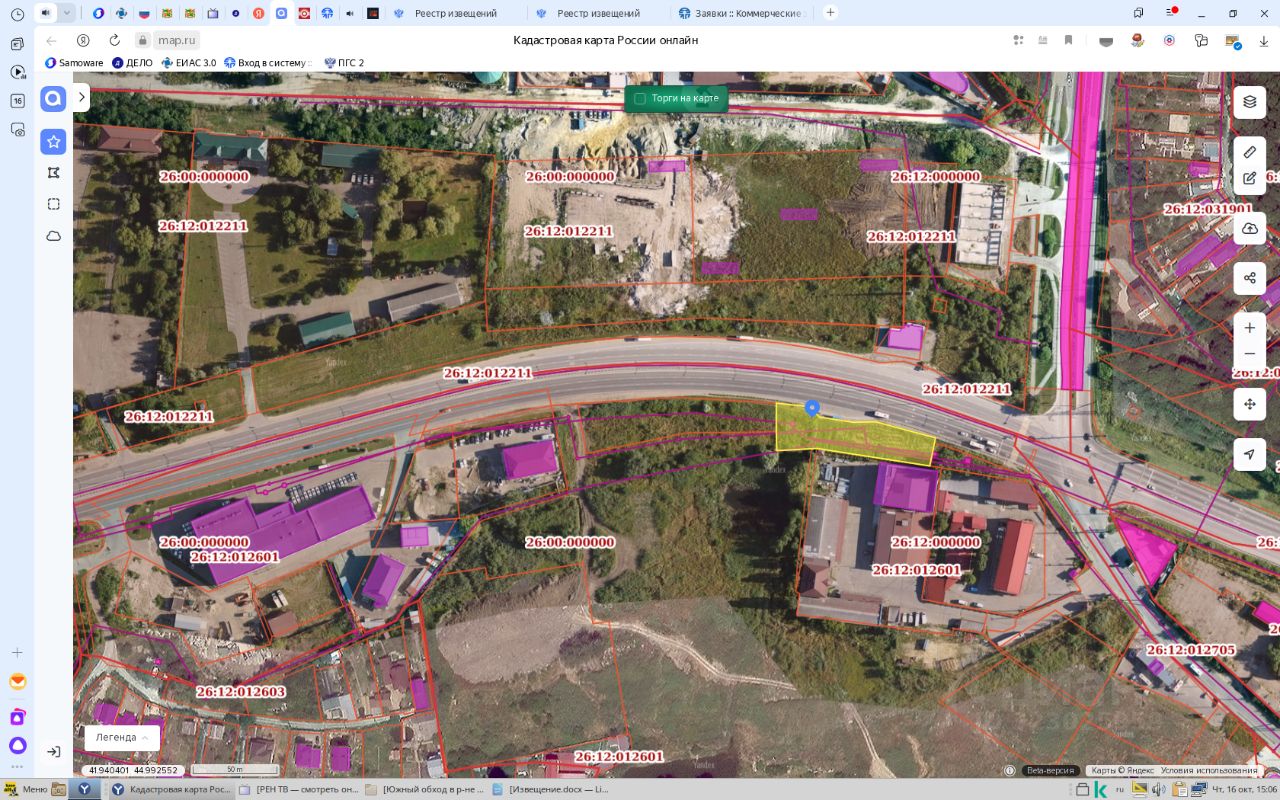Click cadastral label 26:12:012603
This screenshot has height=800, width=1280.
coord(241,692)
